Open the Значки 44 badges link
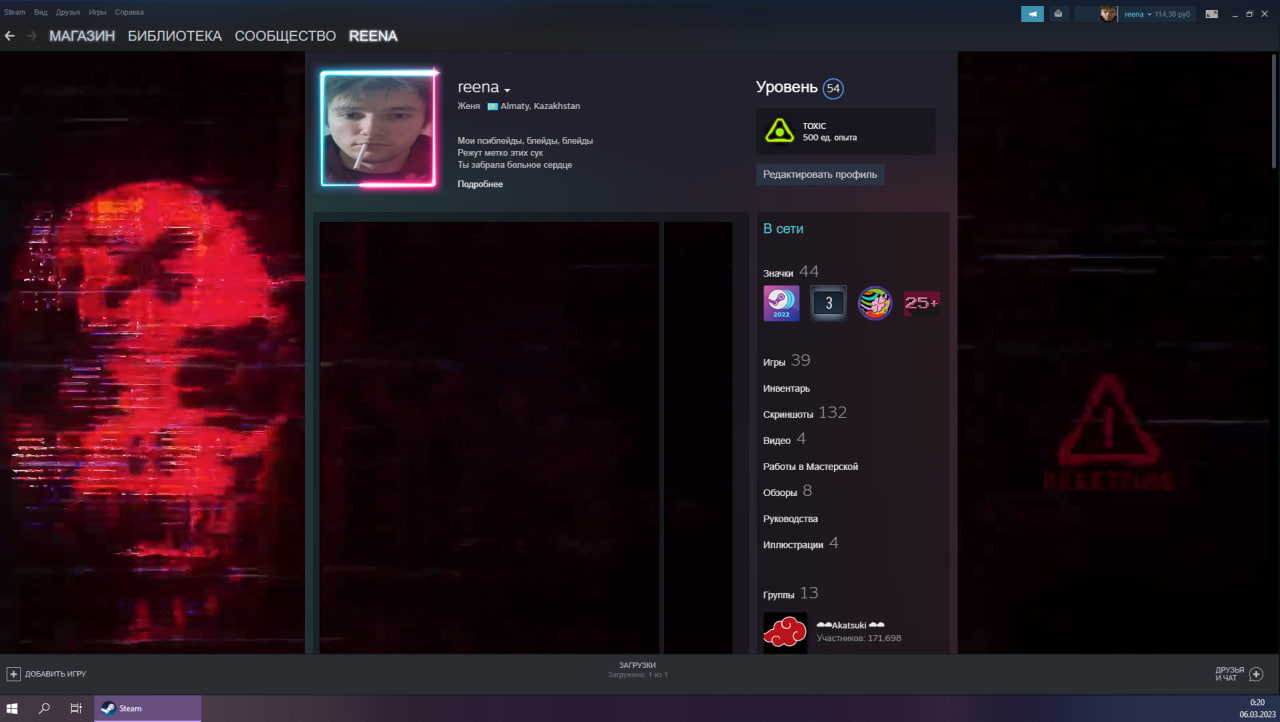 pos(790,272)
